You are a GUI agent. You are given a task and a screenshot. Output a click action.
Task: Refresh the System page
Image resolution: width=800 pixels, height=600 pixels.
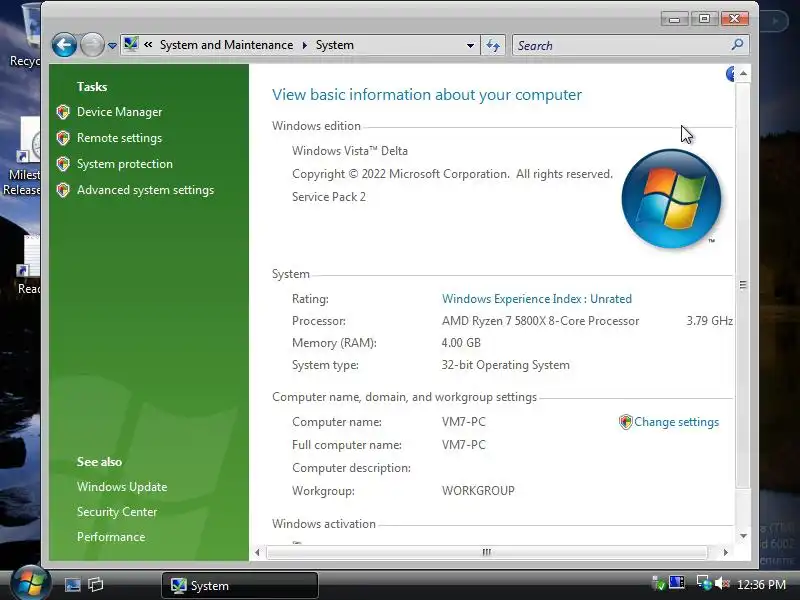click(493, 45)
